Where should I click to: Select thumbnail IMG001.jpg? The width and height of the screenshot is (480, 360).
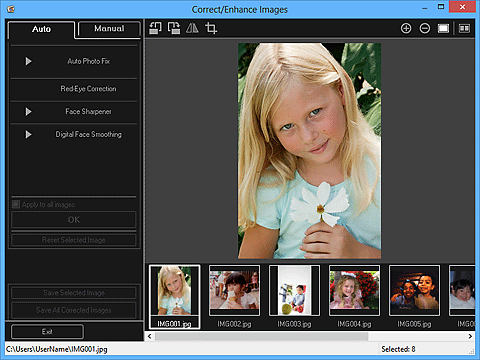[x=174, y=297]
